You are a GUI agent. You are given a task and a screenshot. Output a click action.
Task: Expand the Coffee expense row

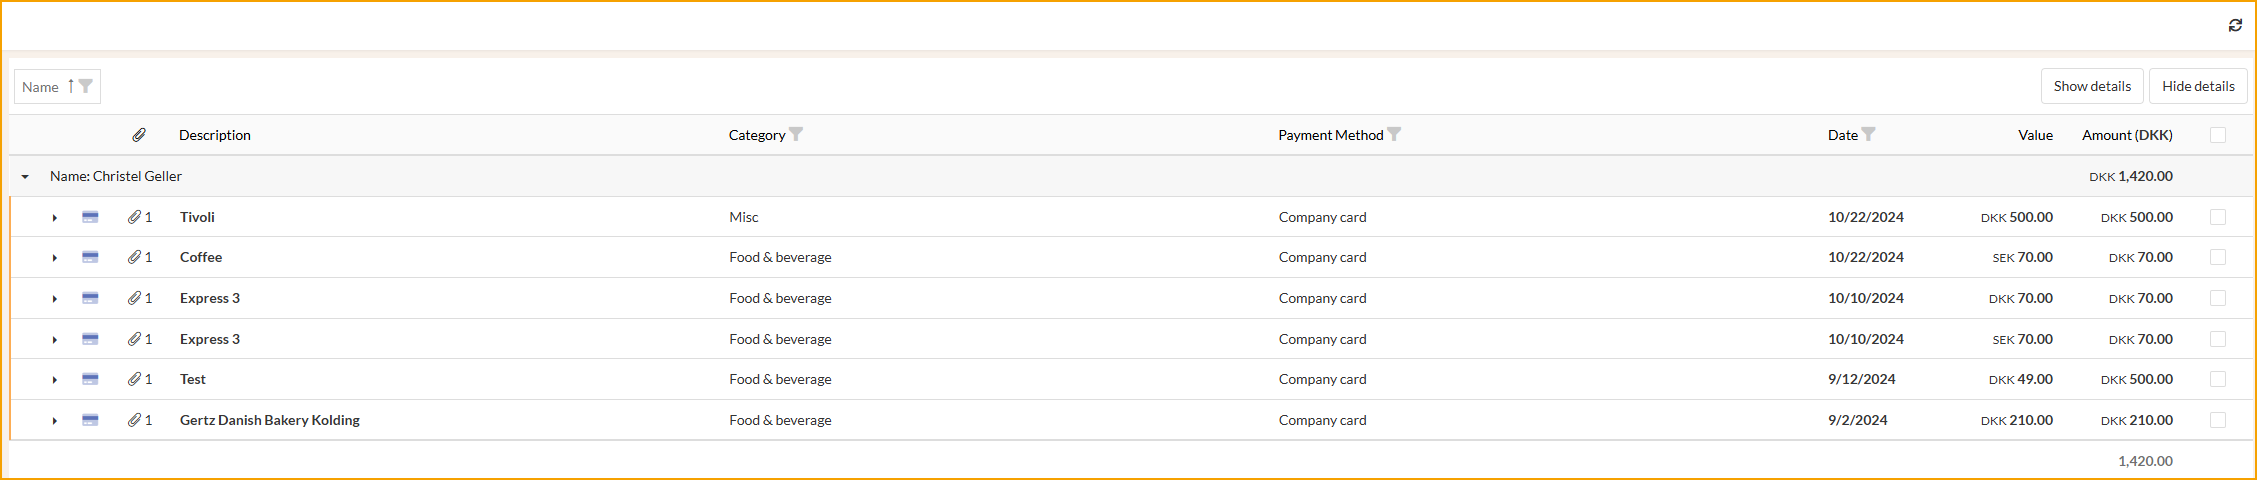[55, 258]
